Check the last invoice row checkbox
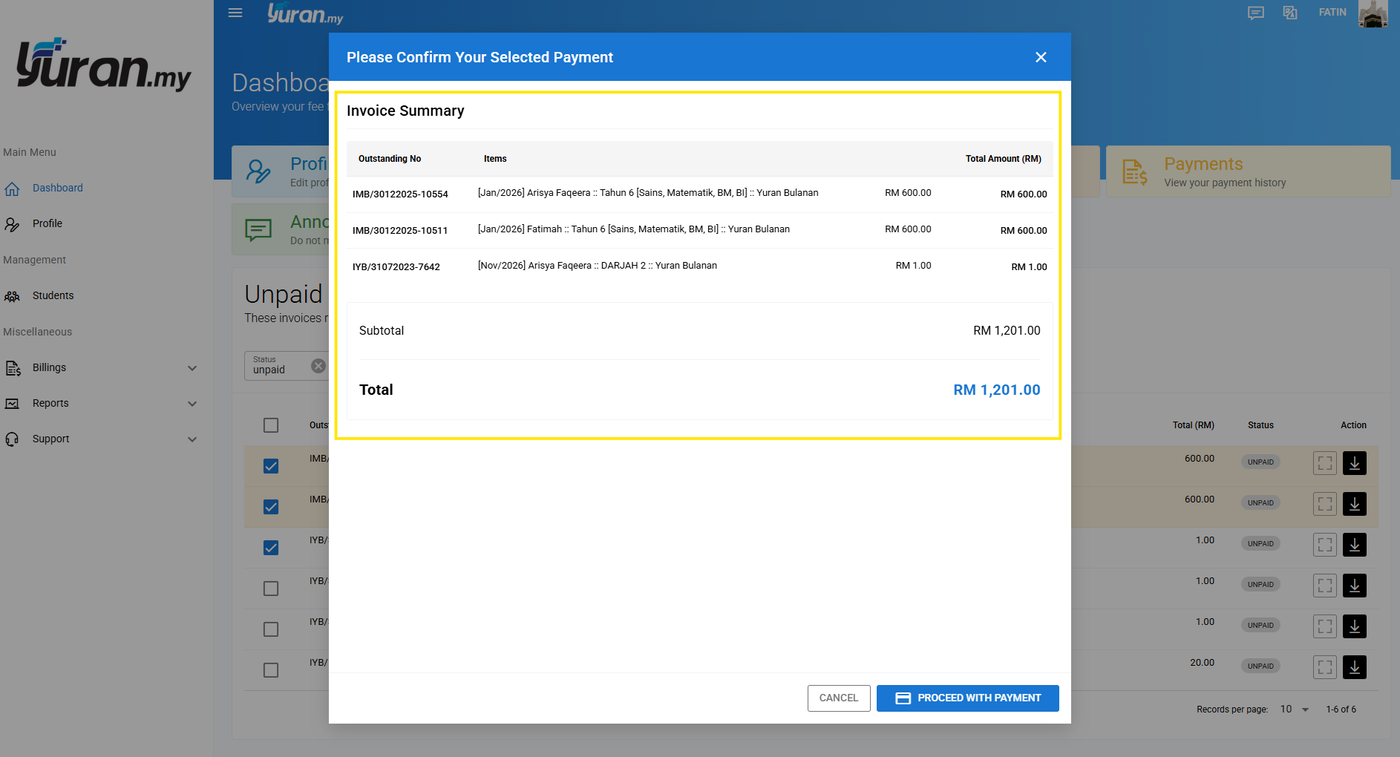 click(x=271, y=670)
